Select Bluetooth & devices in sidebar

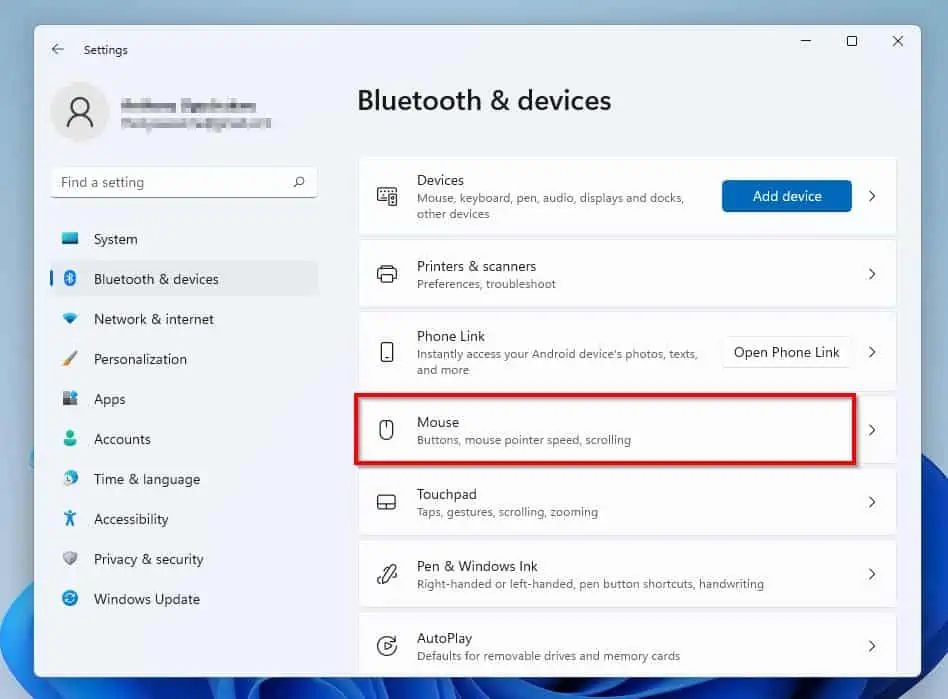click(x=184, y=279)
